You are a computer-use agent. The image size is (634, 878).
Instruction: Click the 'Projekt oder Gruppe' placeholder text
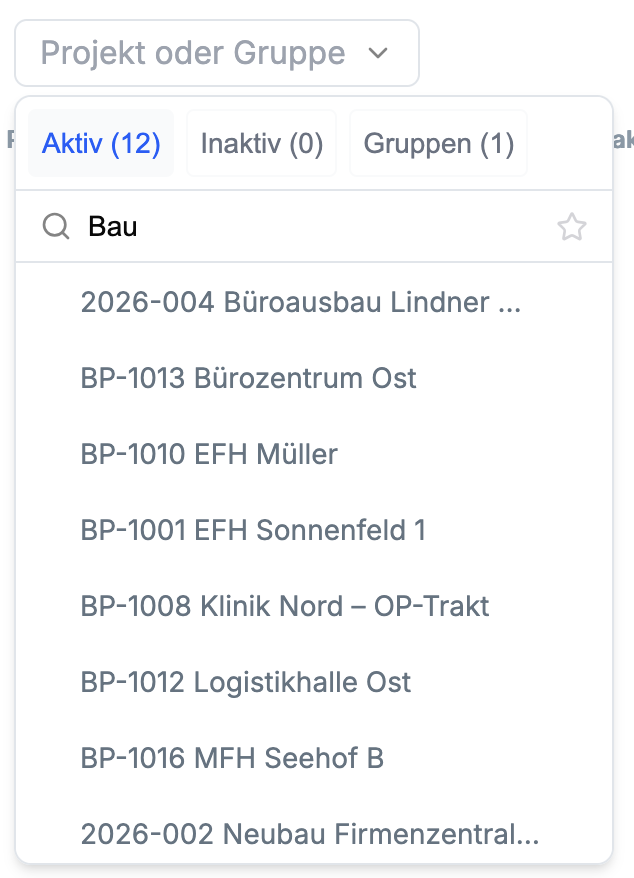(193, 53)
